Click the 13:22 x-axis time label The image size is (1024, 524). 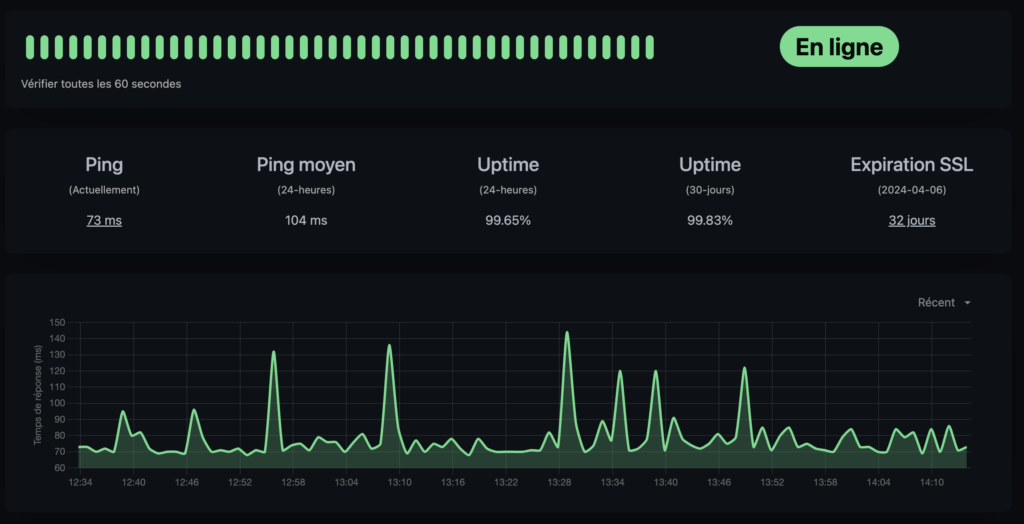pyautogui.click(x=506, y=483)
